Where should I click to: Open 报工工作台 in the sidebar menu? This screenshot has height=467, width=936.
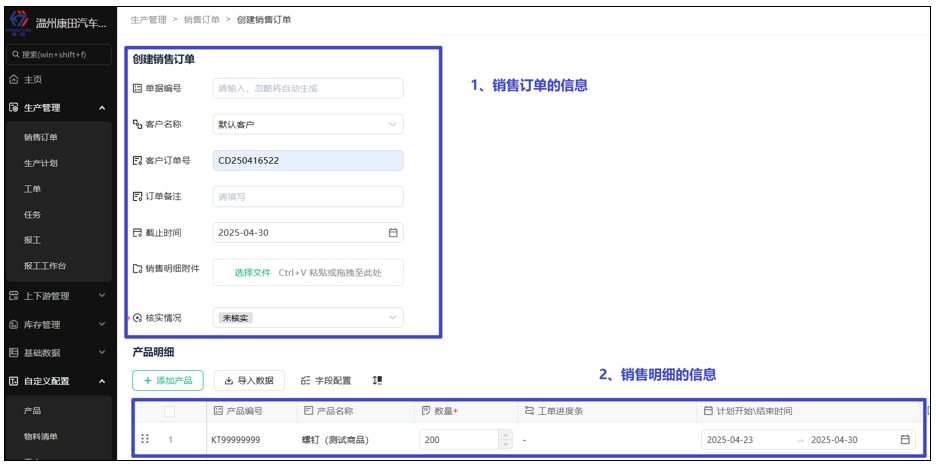click(50, 266)
